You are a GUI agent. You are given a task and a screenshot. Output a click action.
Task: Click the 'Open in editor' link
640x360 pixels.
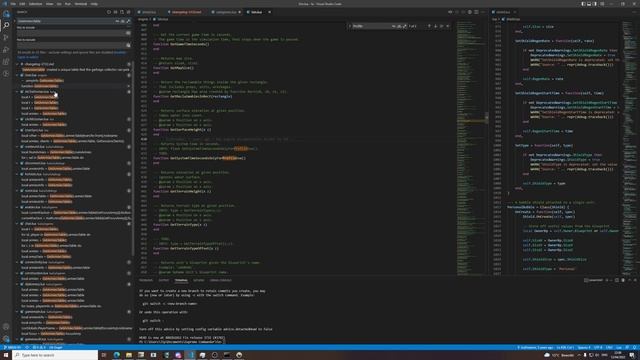point(28,57)
